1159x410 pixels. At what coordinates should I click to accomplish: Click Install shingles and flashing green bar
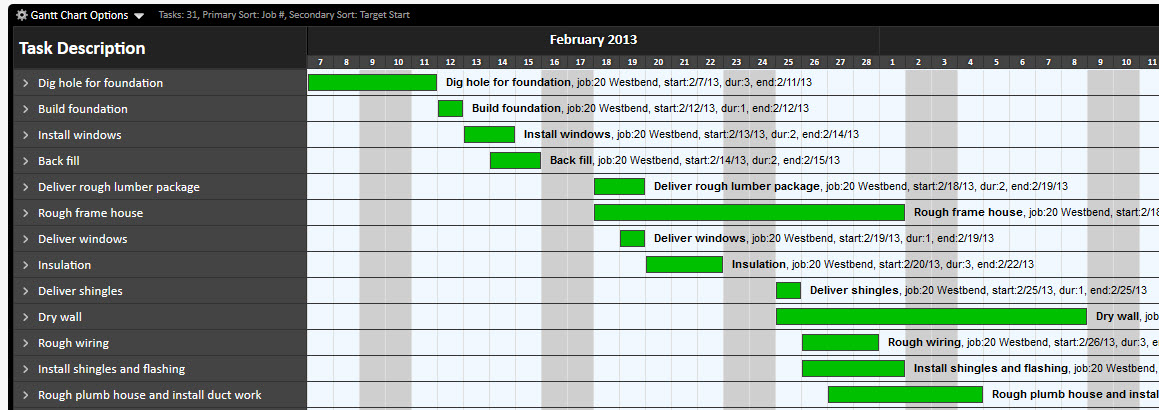point(854,368)
